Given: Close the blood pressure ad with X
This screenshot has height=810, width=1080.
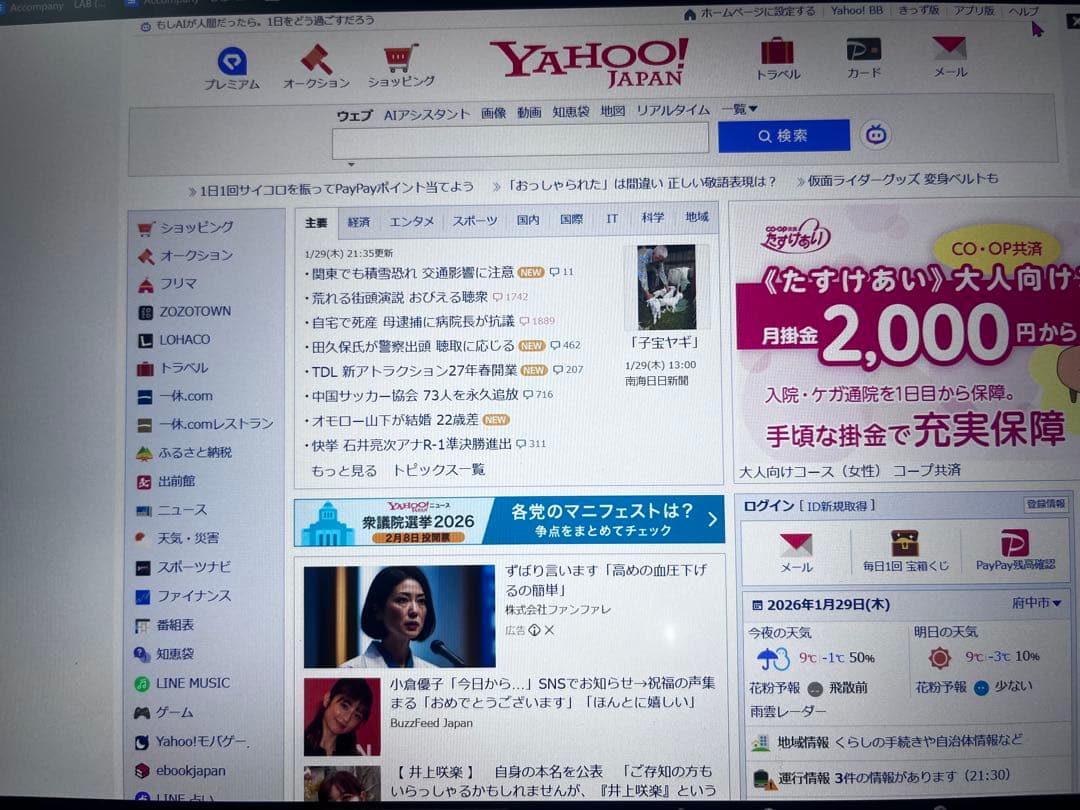Looking at the screenshot, I should (549, 630).
